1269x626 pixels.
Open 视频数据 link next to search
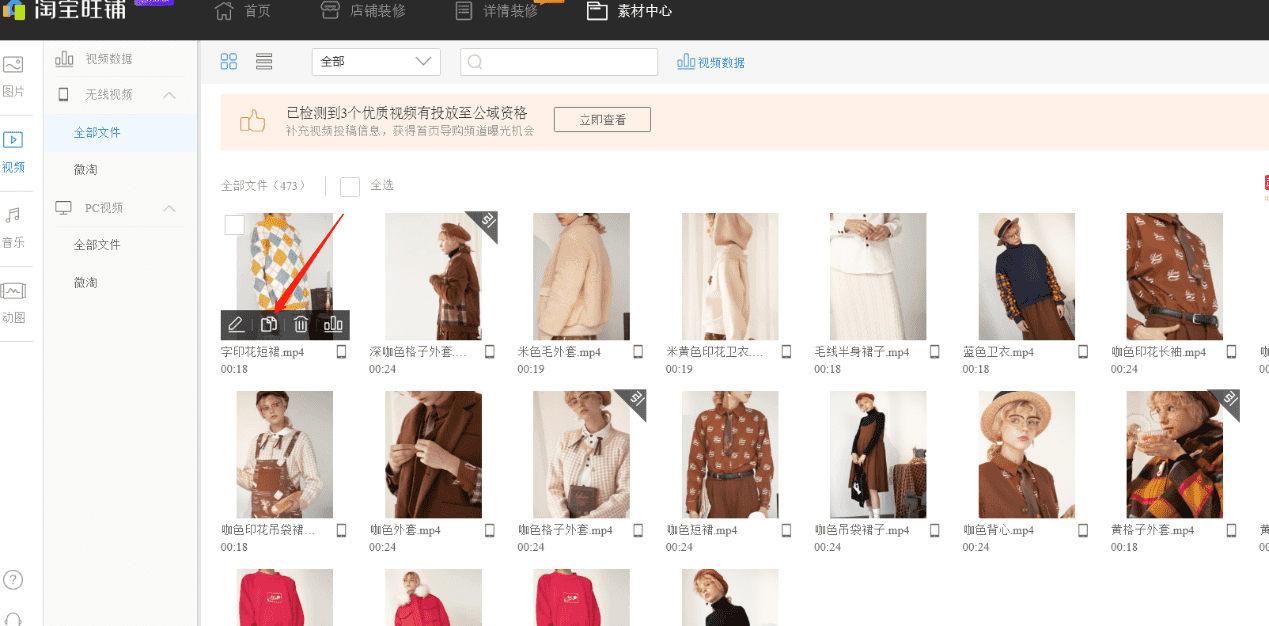click(x=711, y=62)
